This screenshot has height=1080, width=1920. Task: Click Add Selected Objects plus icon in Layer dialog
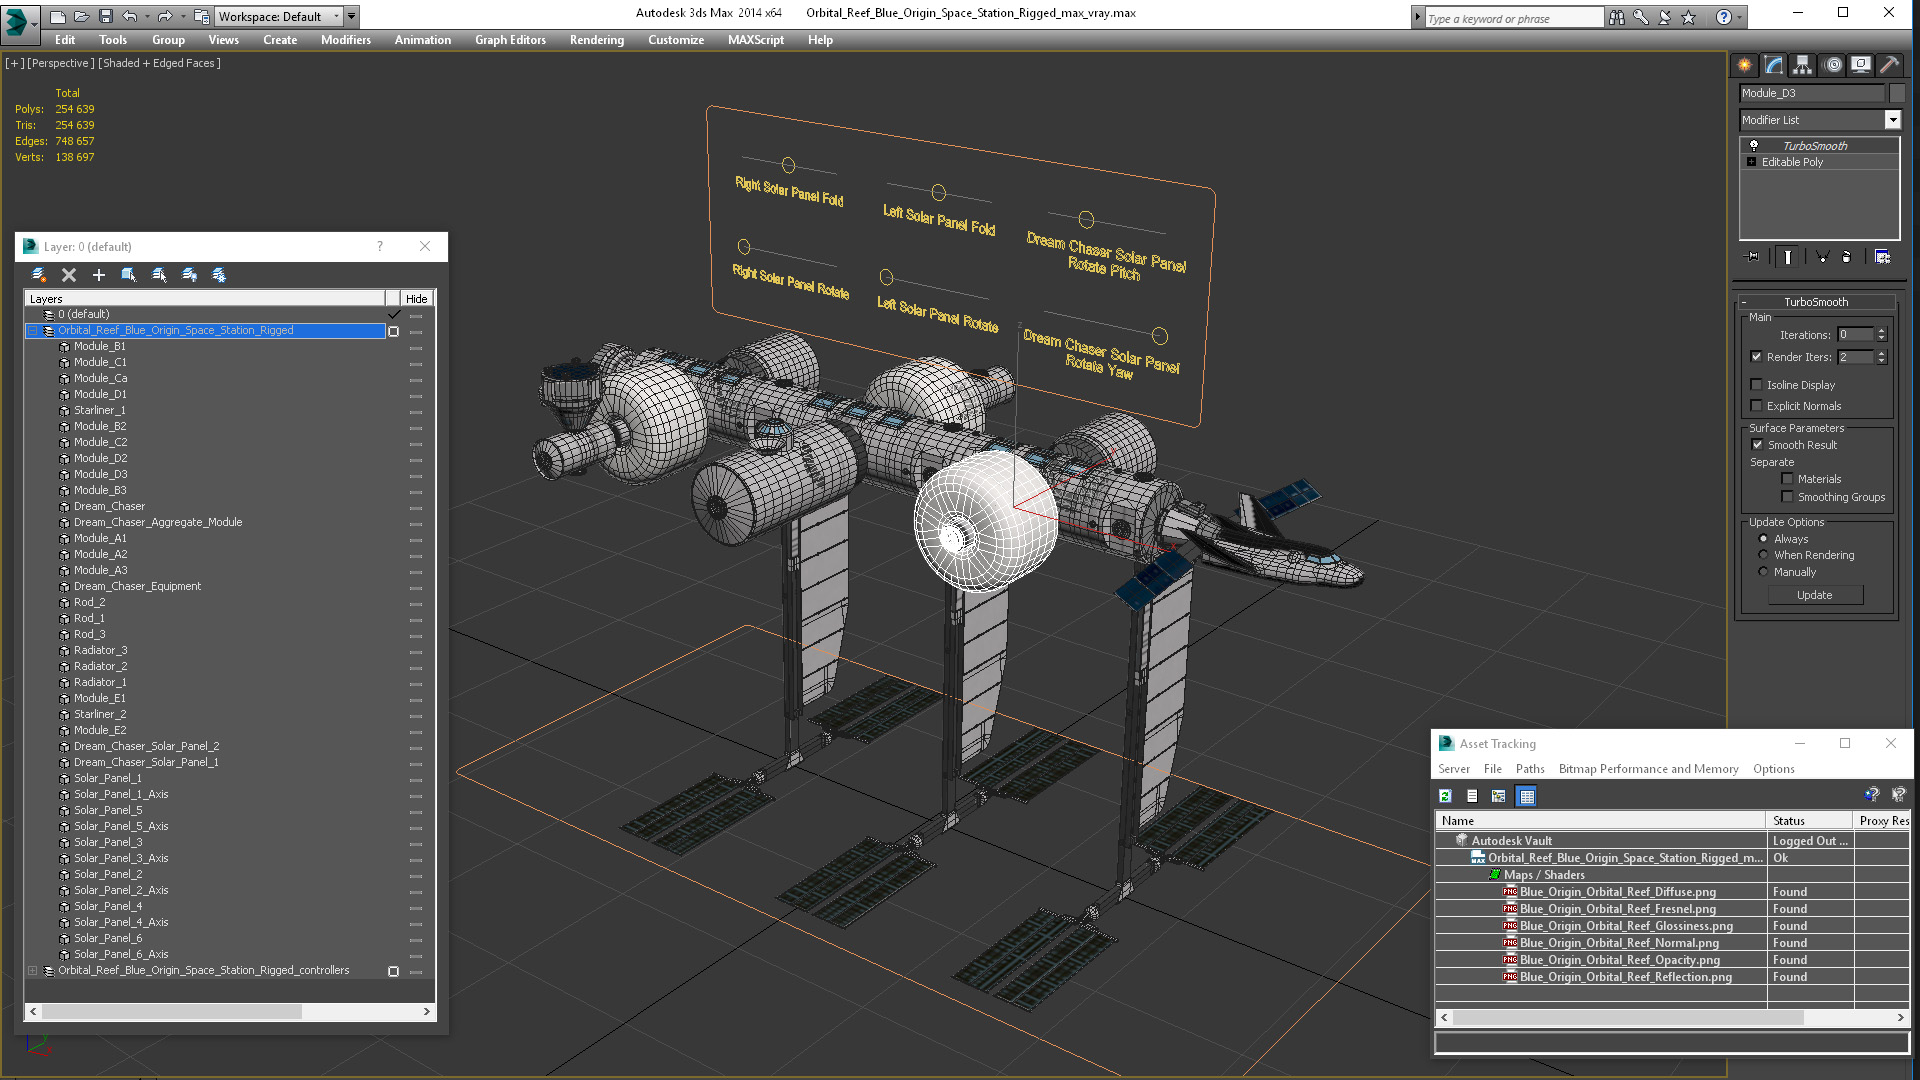(99, 275)
